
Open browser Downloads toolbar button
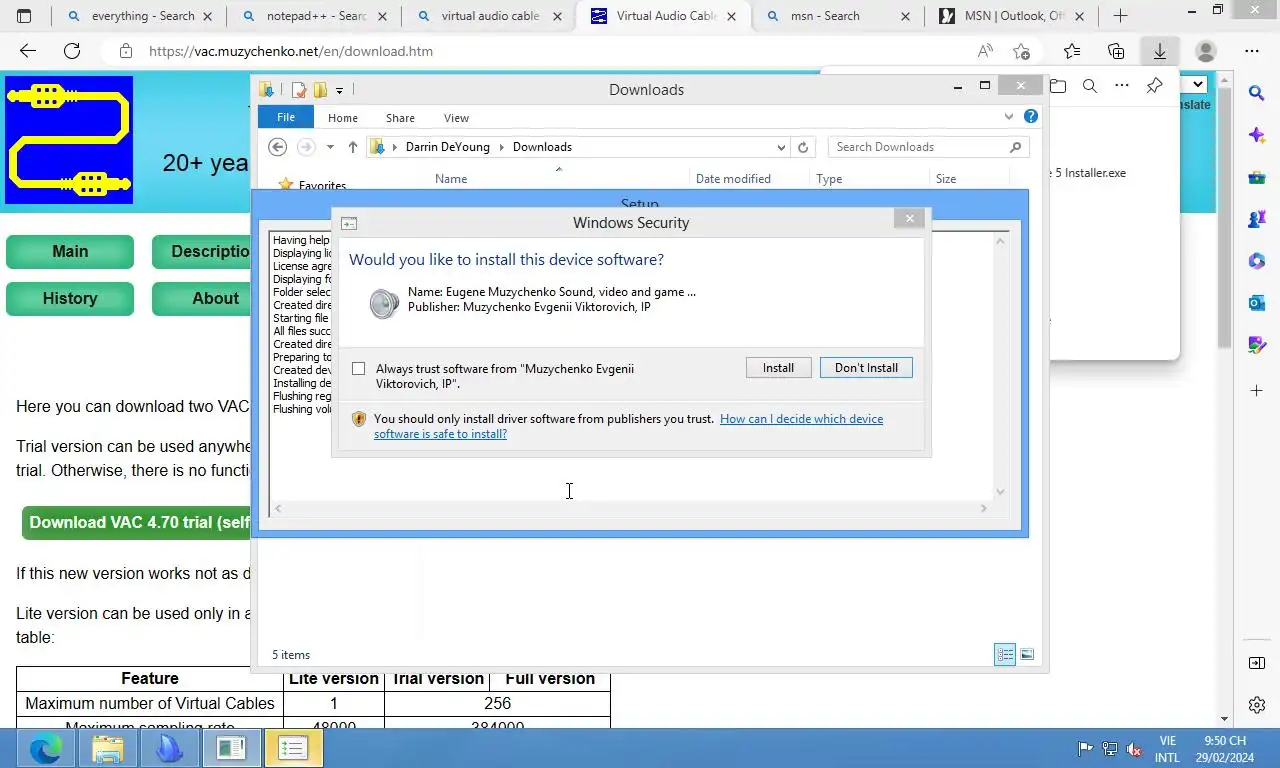1160,51
